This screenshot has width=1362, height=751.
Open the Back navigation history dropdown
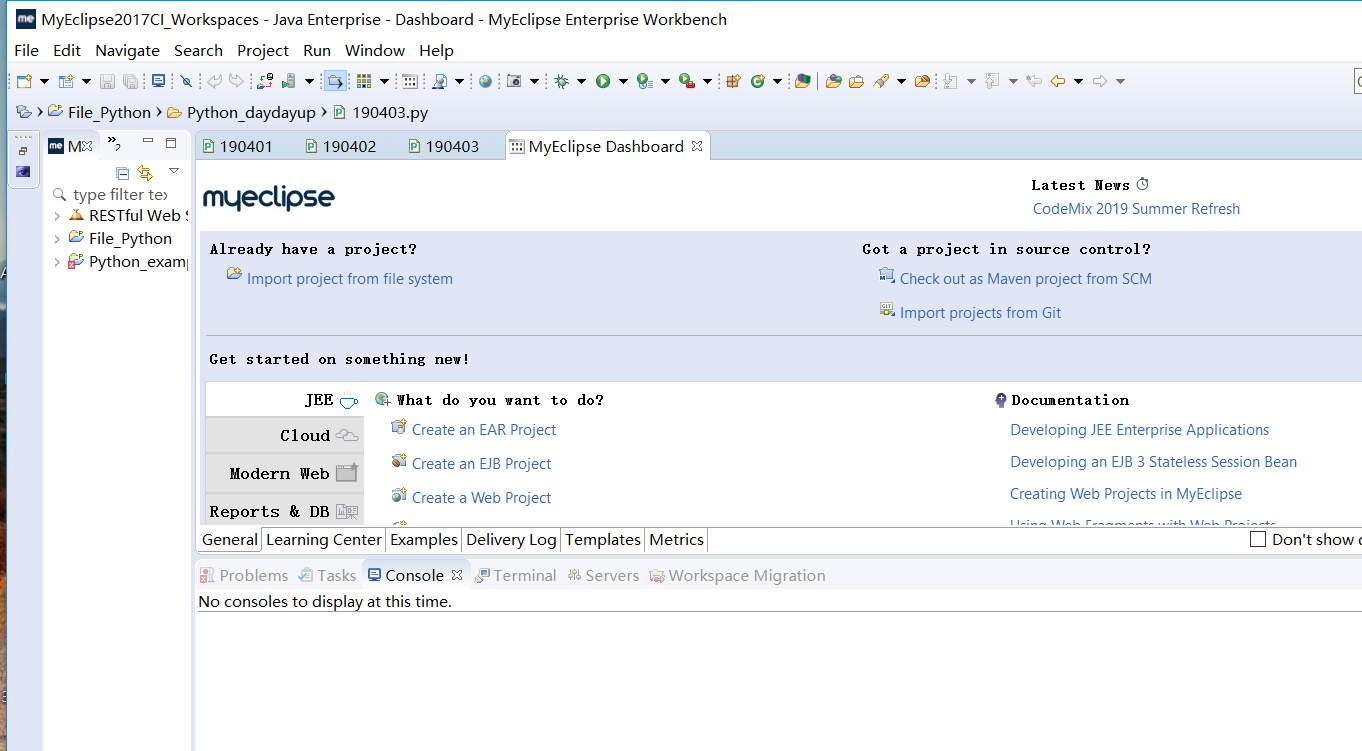coord(1078,81)
